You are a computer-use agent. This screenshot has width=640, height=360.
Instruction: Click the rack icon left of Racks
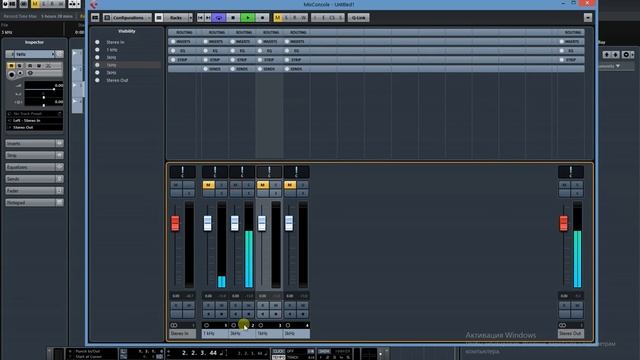[159, 18]
